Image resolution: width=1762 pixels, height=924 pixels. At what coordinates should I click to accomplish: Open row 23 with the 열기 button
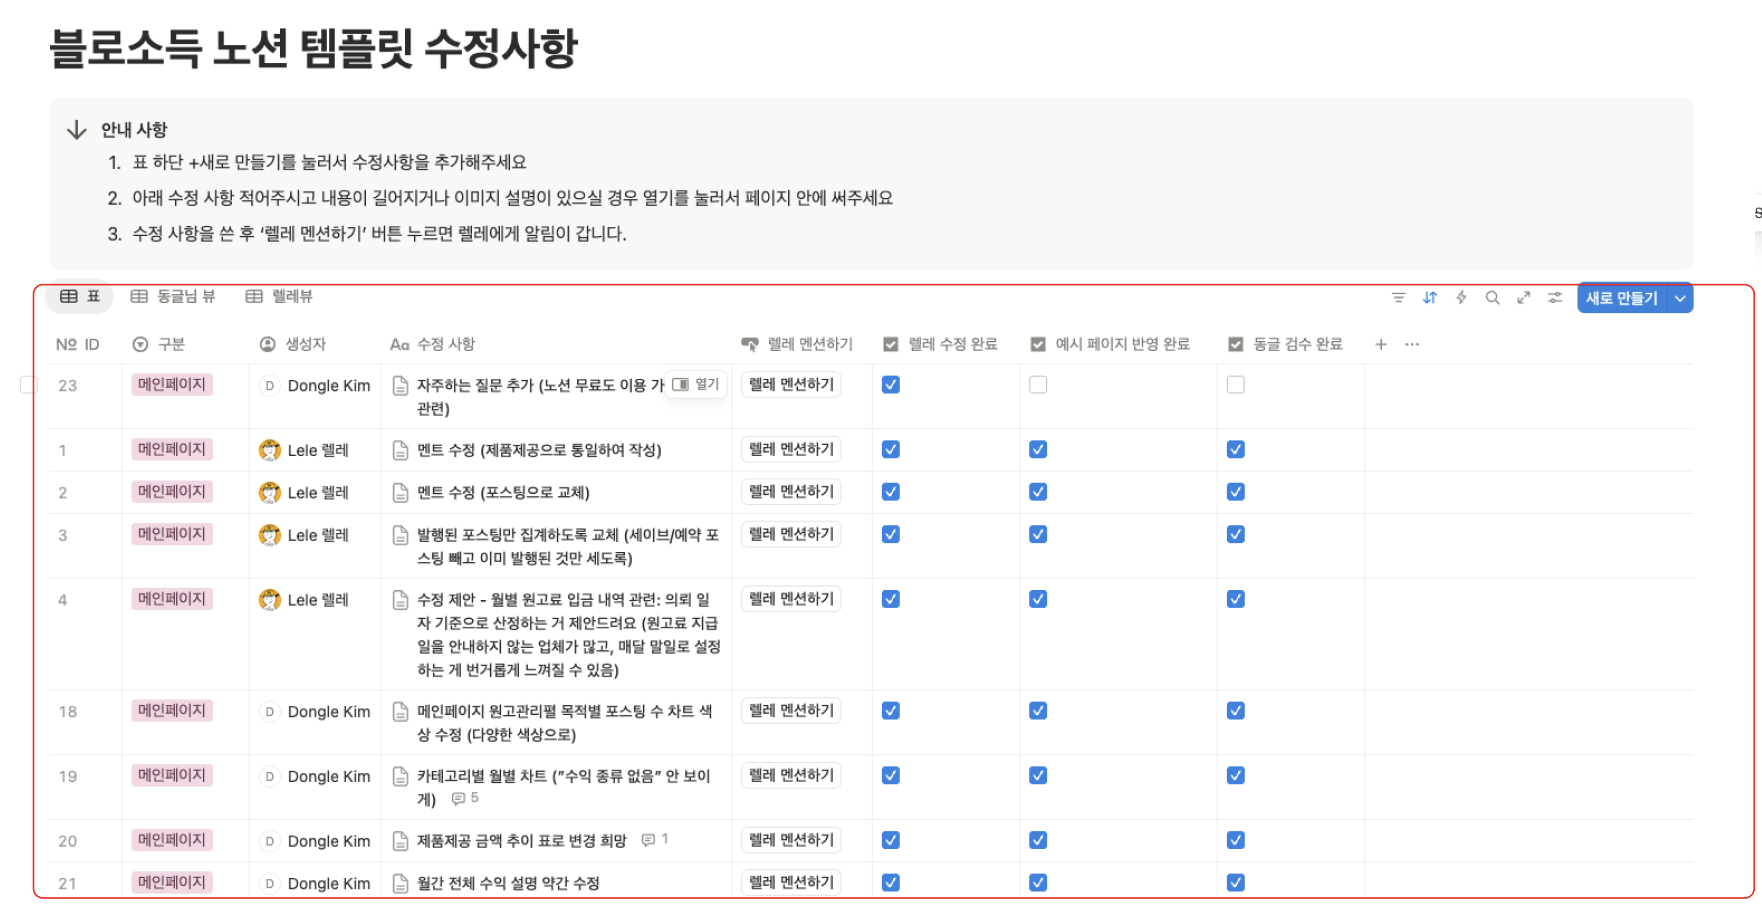(x=697, y=384)
